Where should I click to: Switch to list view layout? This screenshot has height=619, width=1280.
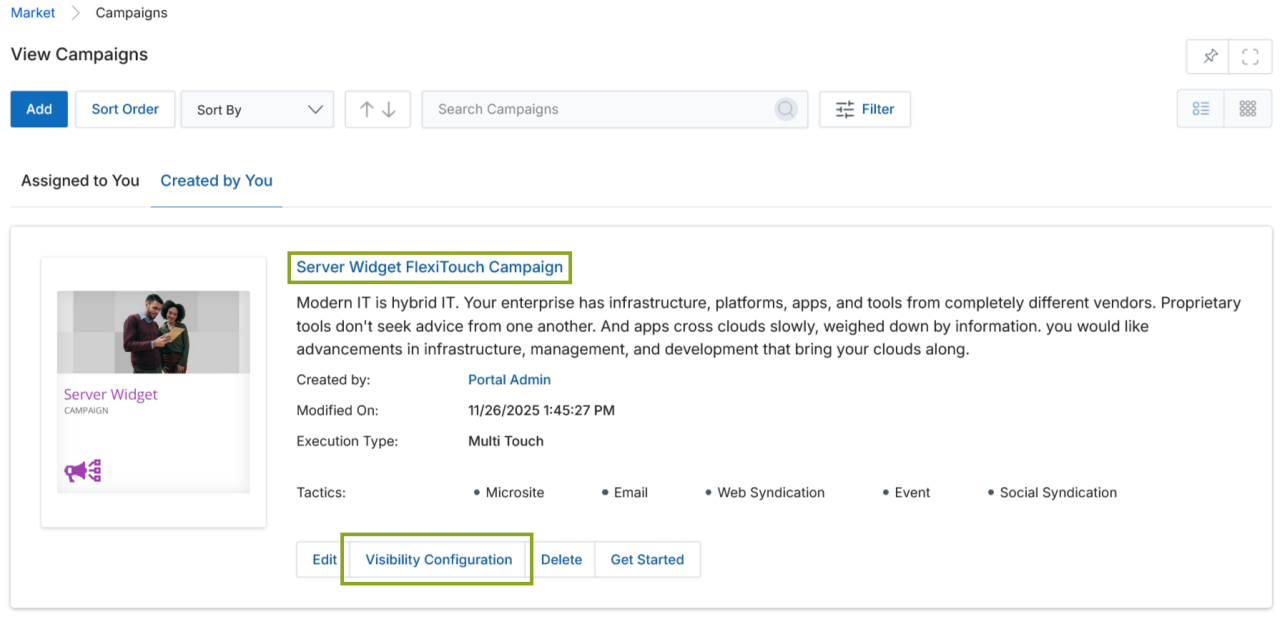[x=1201, y=109]
